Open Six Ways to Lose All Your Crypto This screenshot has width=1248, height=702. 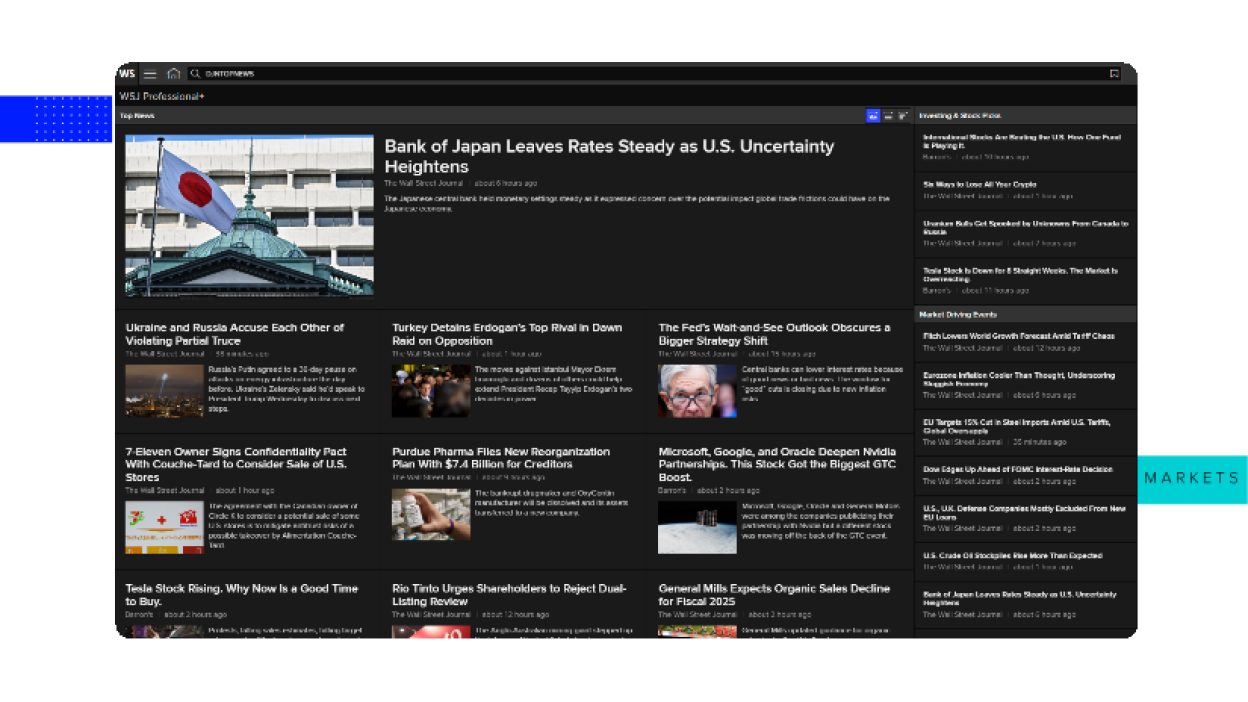(980, 184)
